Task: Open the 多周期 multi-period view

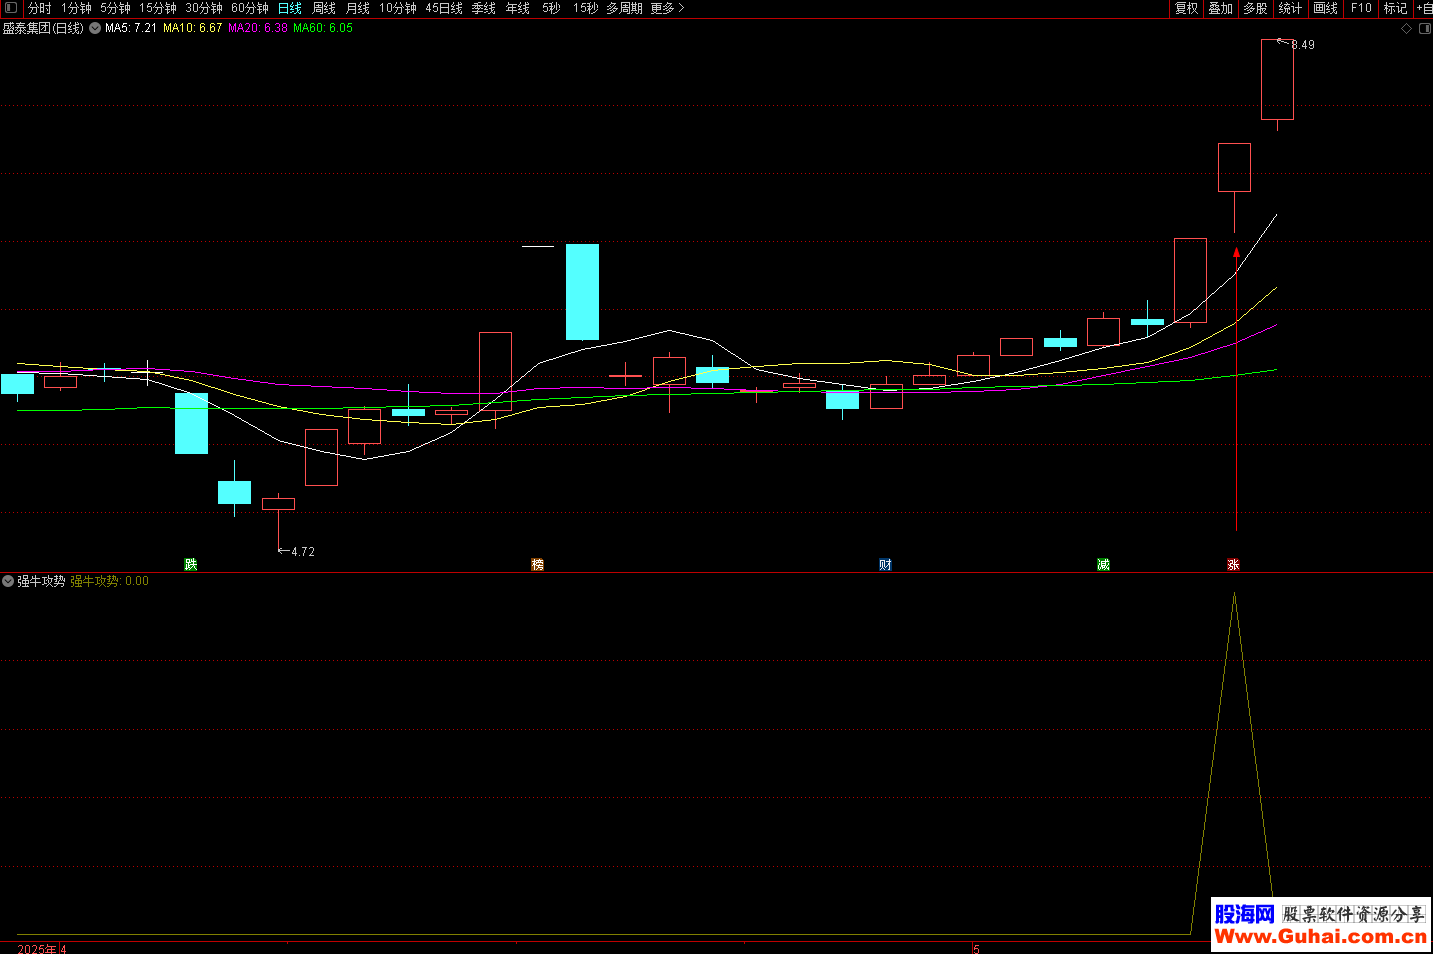Action: click(x=625, y=8)
